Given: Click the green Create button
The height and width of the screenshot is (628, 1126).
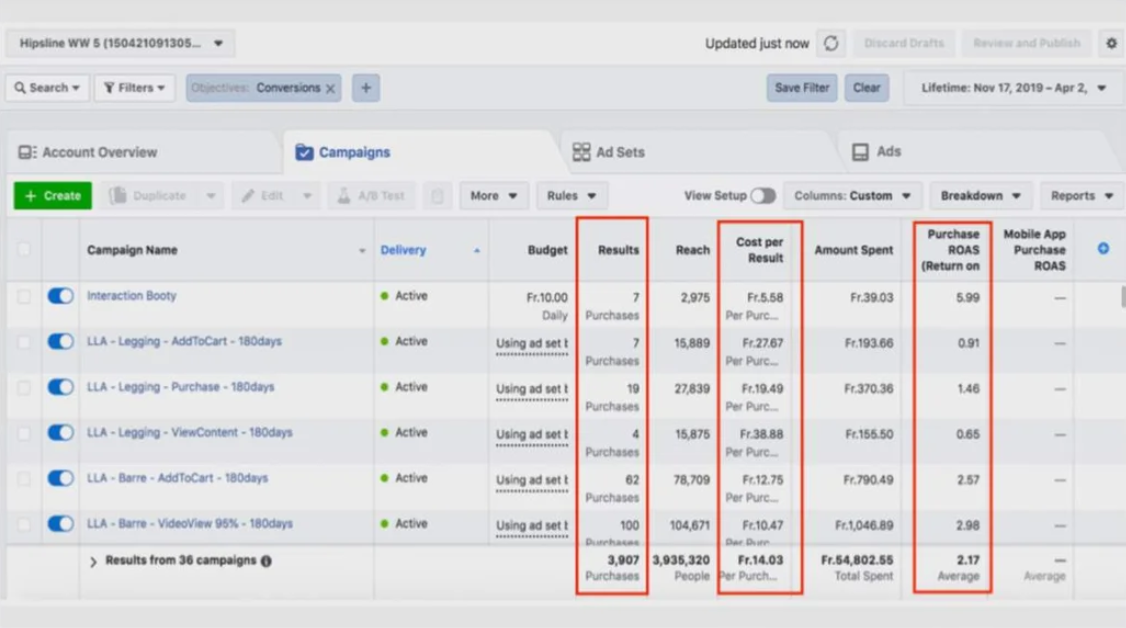Looking at the screenshot, I should [53, 196].
